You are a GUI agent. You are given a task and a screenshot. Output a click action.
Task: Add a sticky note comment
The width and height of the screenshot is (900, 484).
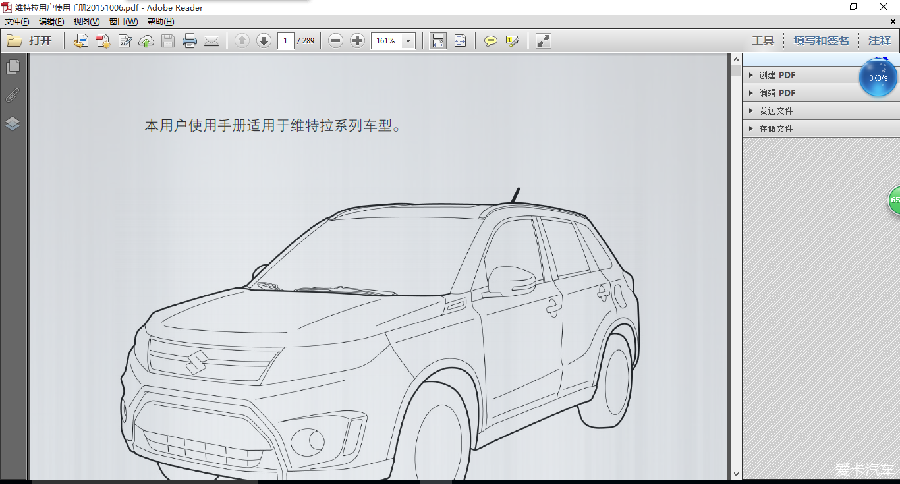pyautogui.click(x=490, y=41)
